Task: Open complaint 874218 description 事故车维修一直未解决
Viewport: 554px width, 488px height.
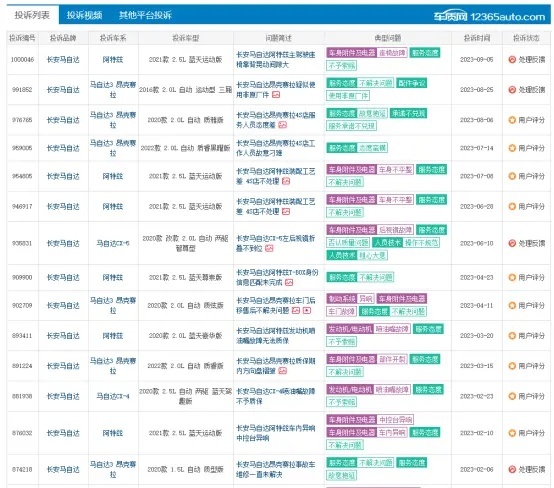Action: (276, 469)
